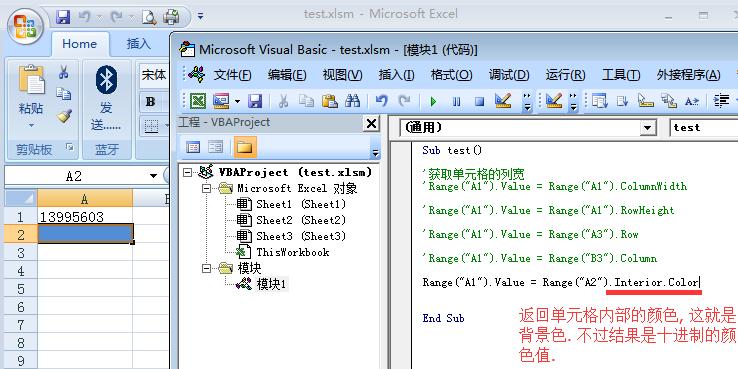Click the Name Box showing A2
This screenshot has height=369, width=738.
click(74, 176)
